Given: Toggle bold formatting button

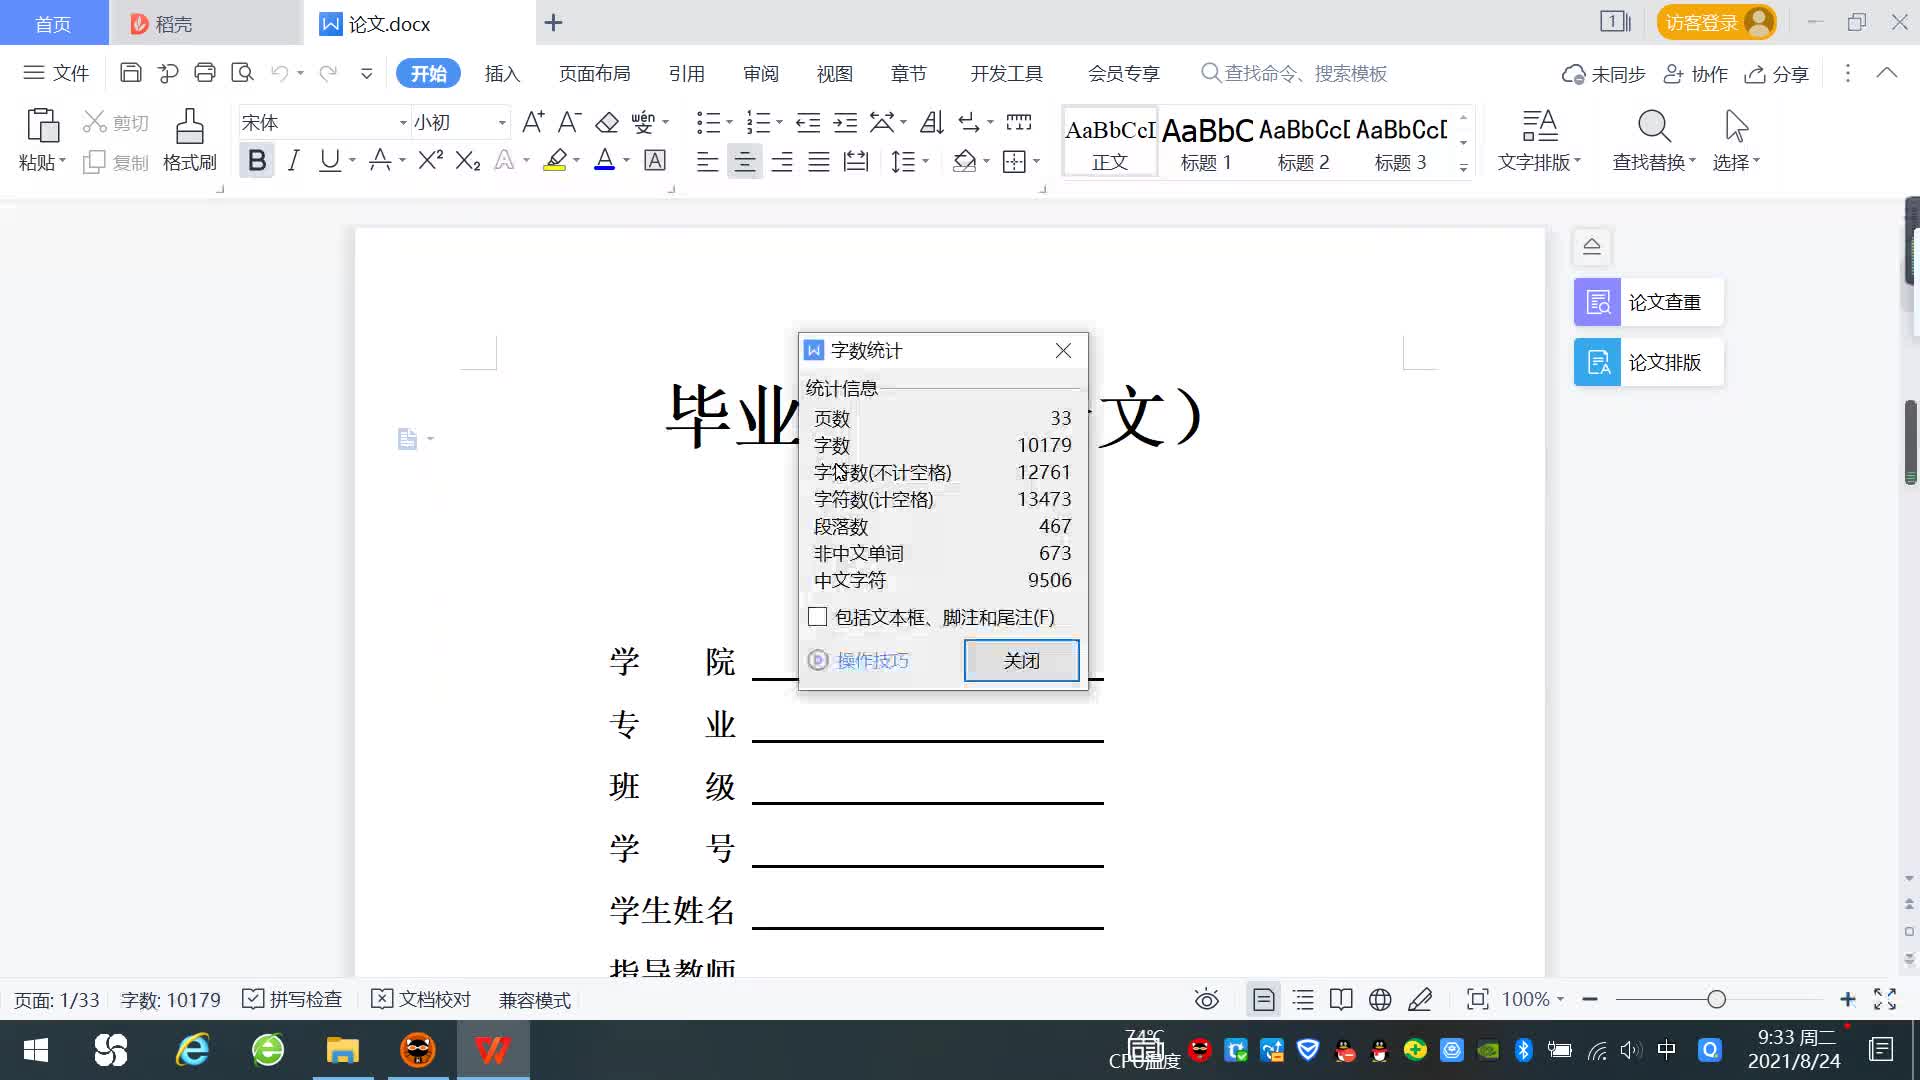Looking at the screenshot, I should [257, 160].
